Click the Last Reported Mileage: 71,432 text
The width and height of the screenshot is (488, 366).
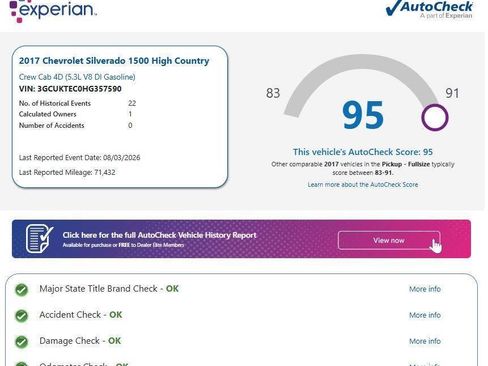pyautogui.click(x=67, y=172)
